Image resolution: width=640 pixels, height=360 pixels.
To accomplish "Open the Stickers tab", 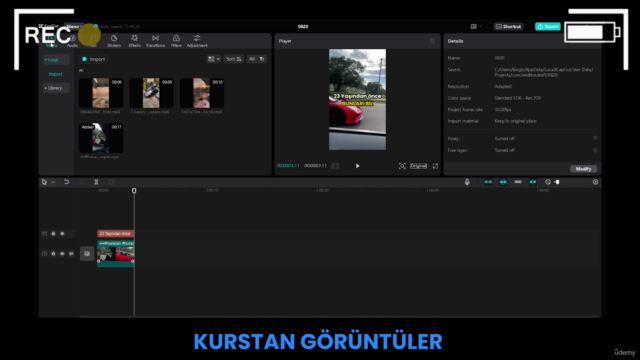I will (114, 41).
